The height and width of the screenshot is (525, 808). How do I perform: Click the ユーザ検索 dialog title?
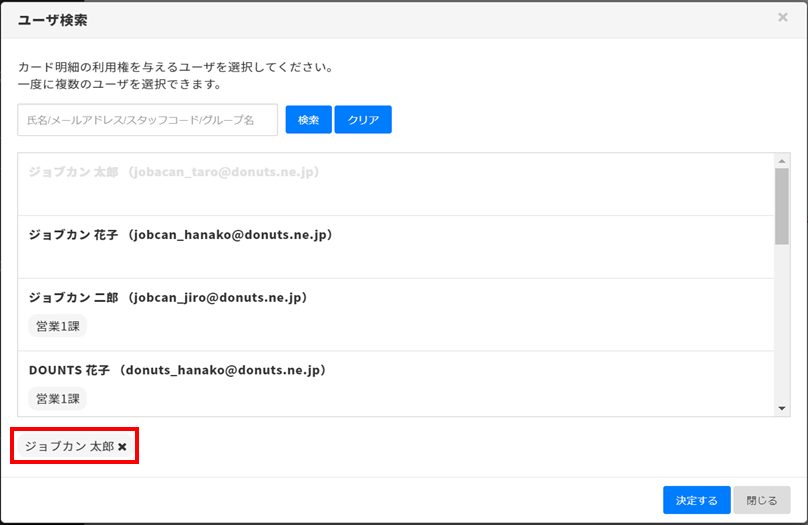pos(51,19)
